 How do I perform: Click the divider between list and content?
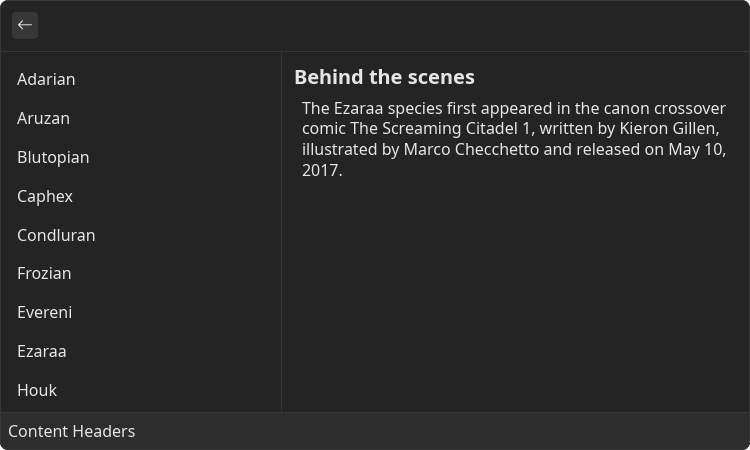(281, 232)
